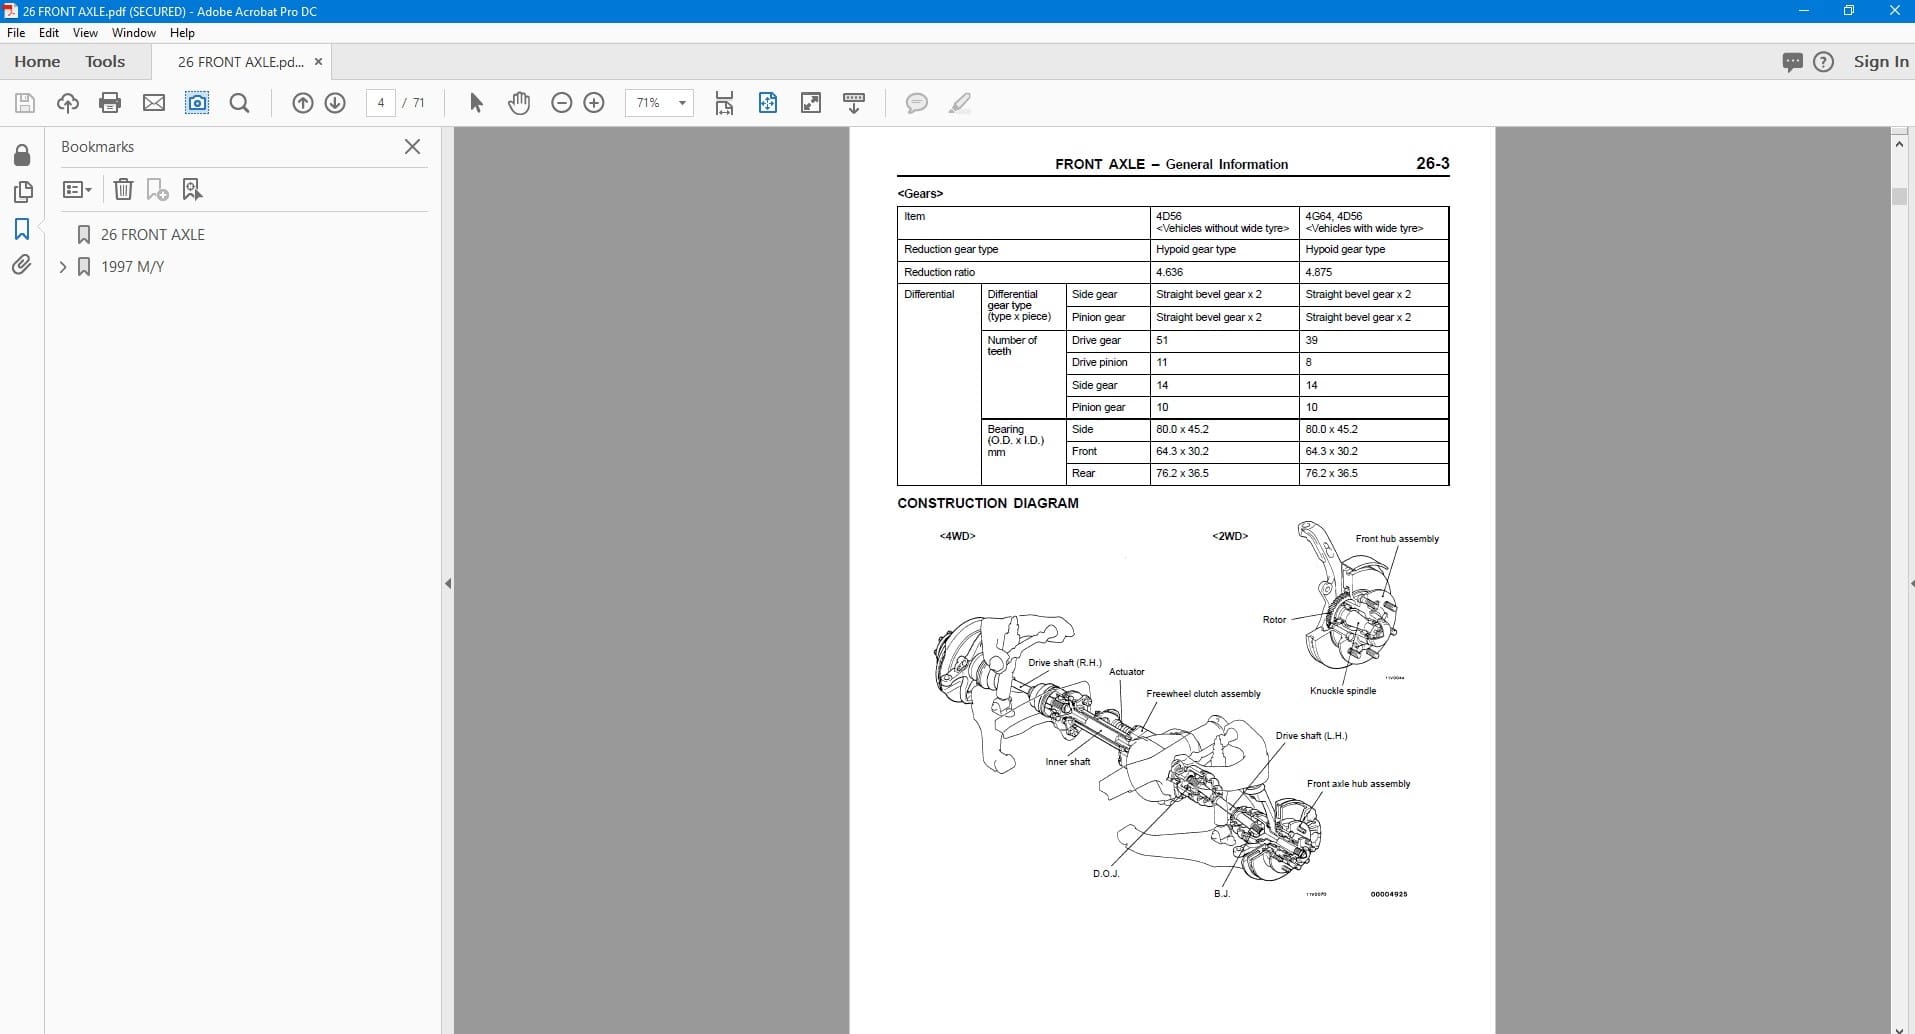Open the File menu
This screenshot has width=1915, height=1034.
pos(16,33)
